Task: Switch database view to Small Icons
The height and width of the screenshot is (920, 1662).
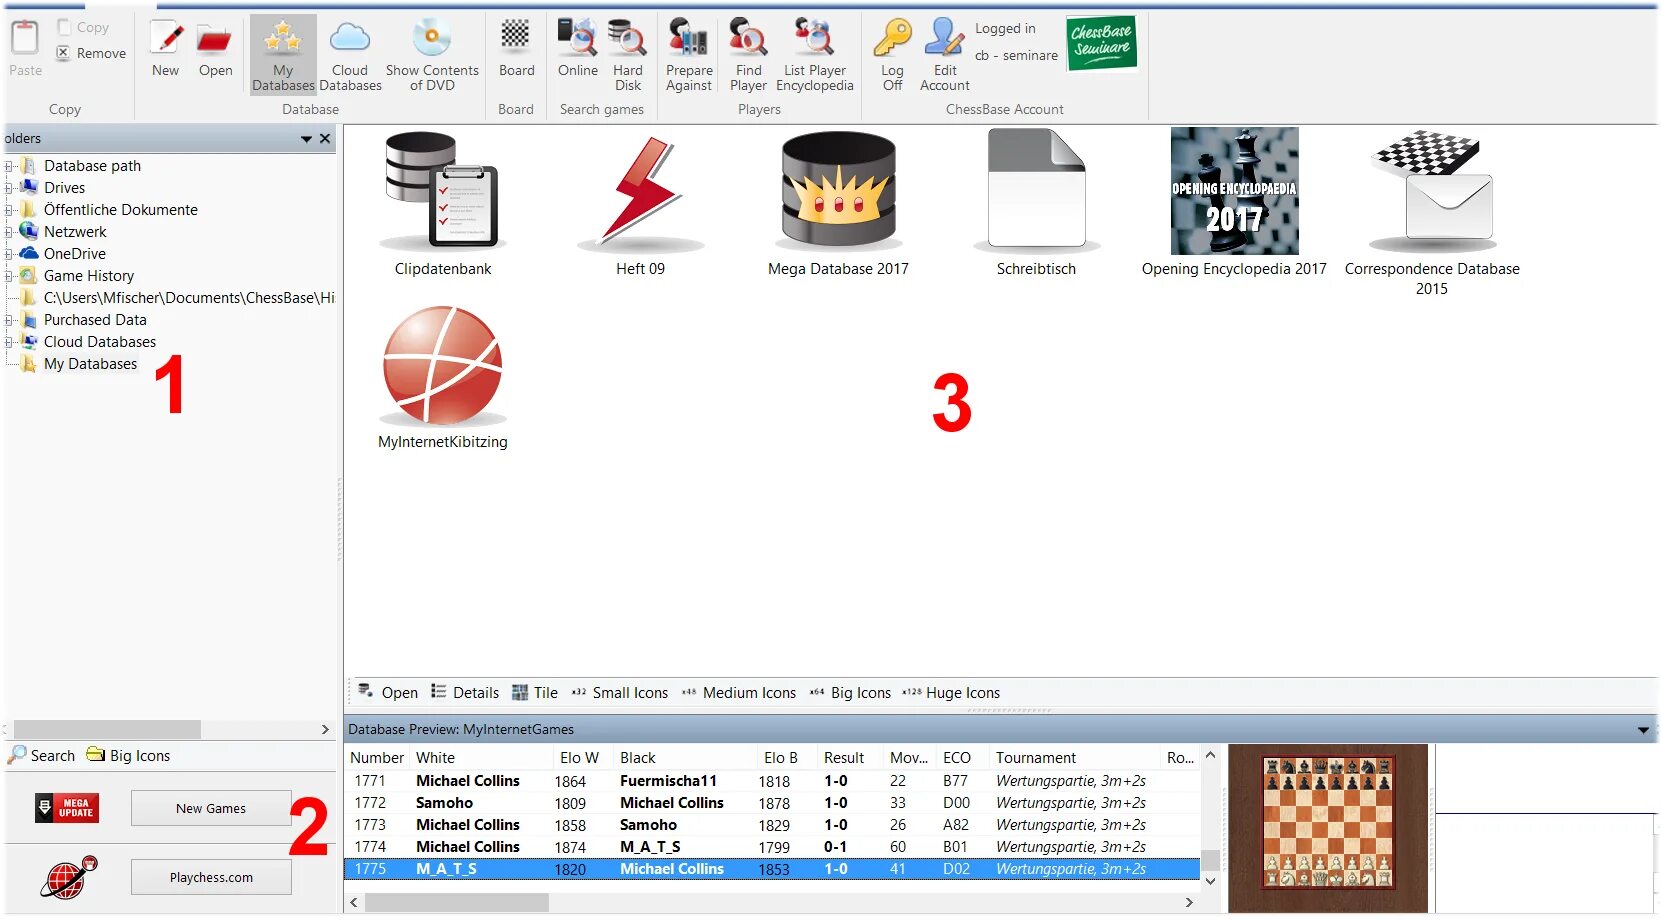Action: [x=620, y=692]
